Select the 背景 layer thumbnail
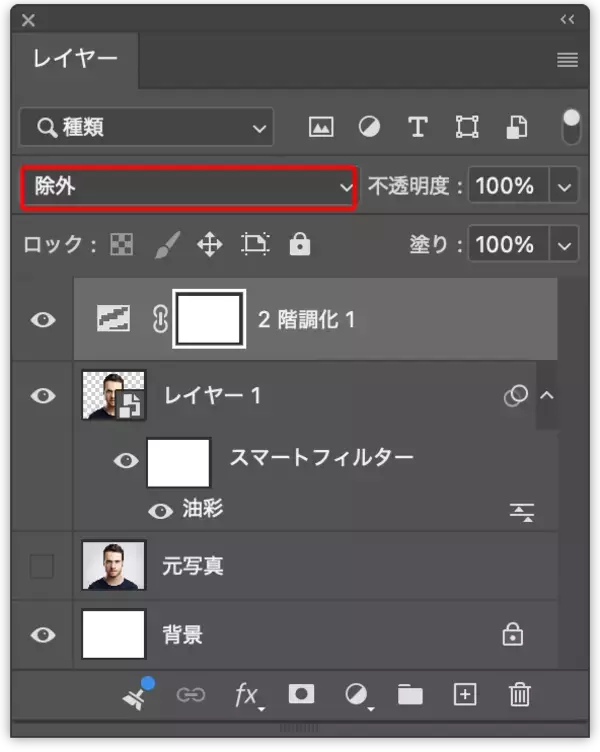The image size is (600, 752). point(114,634)
